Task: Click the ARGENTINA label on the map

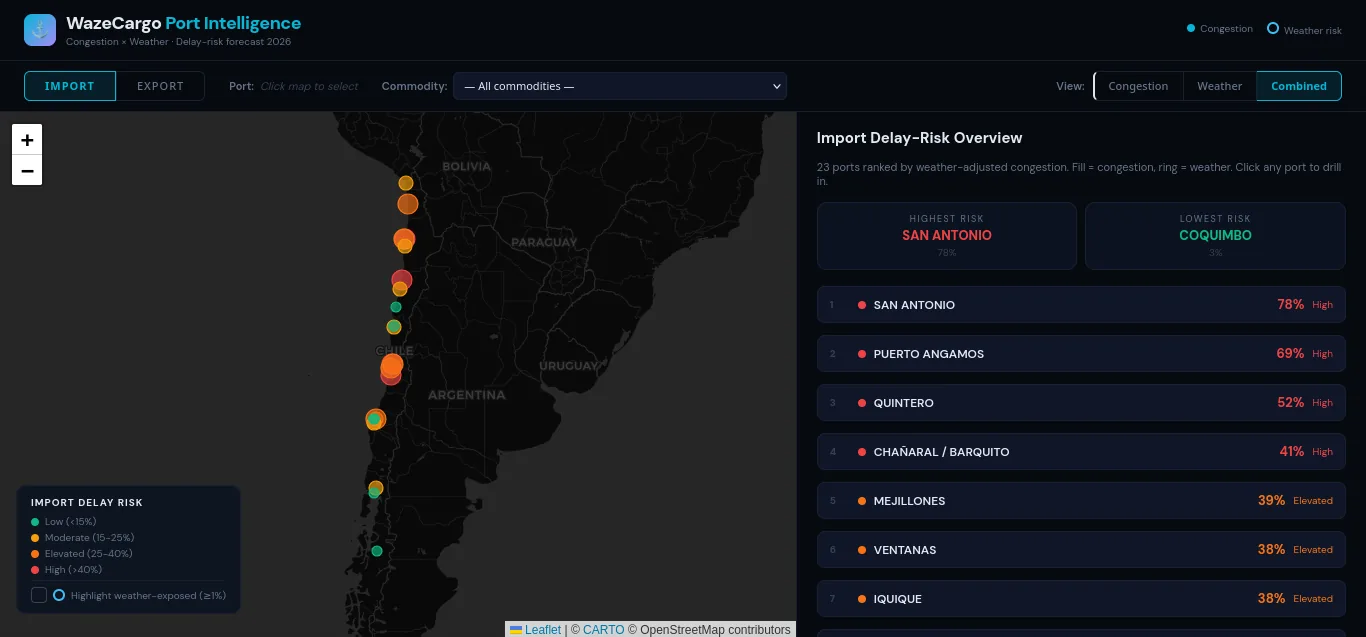Action: 467,395
